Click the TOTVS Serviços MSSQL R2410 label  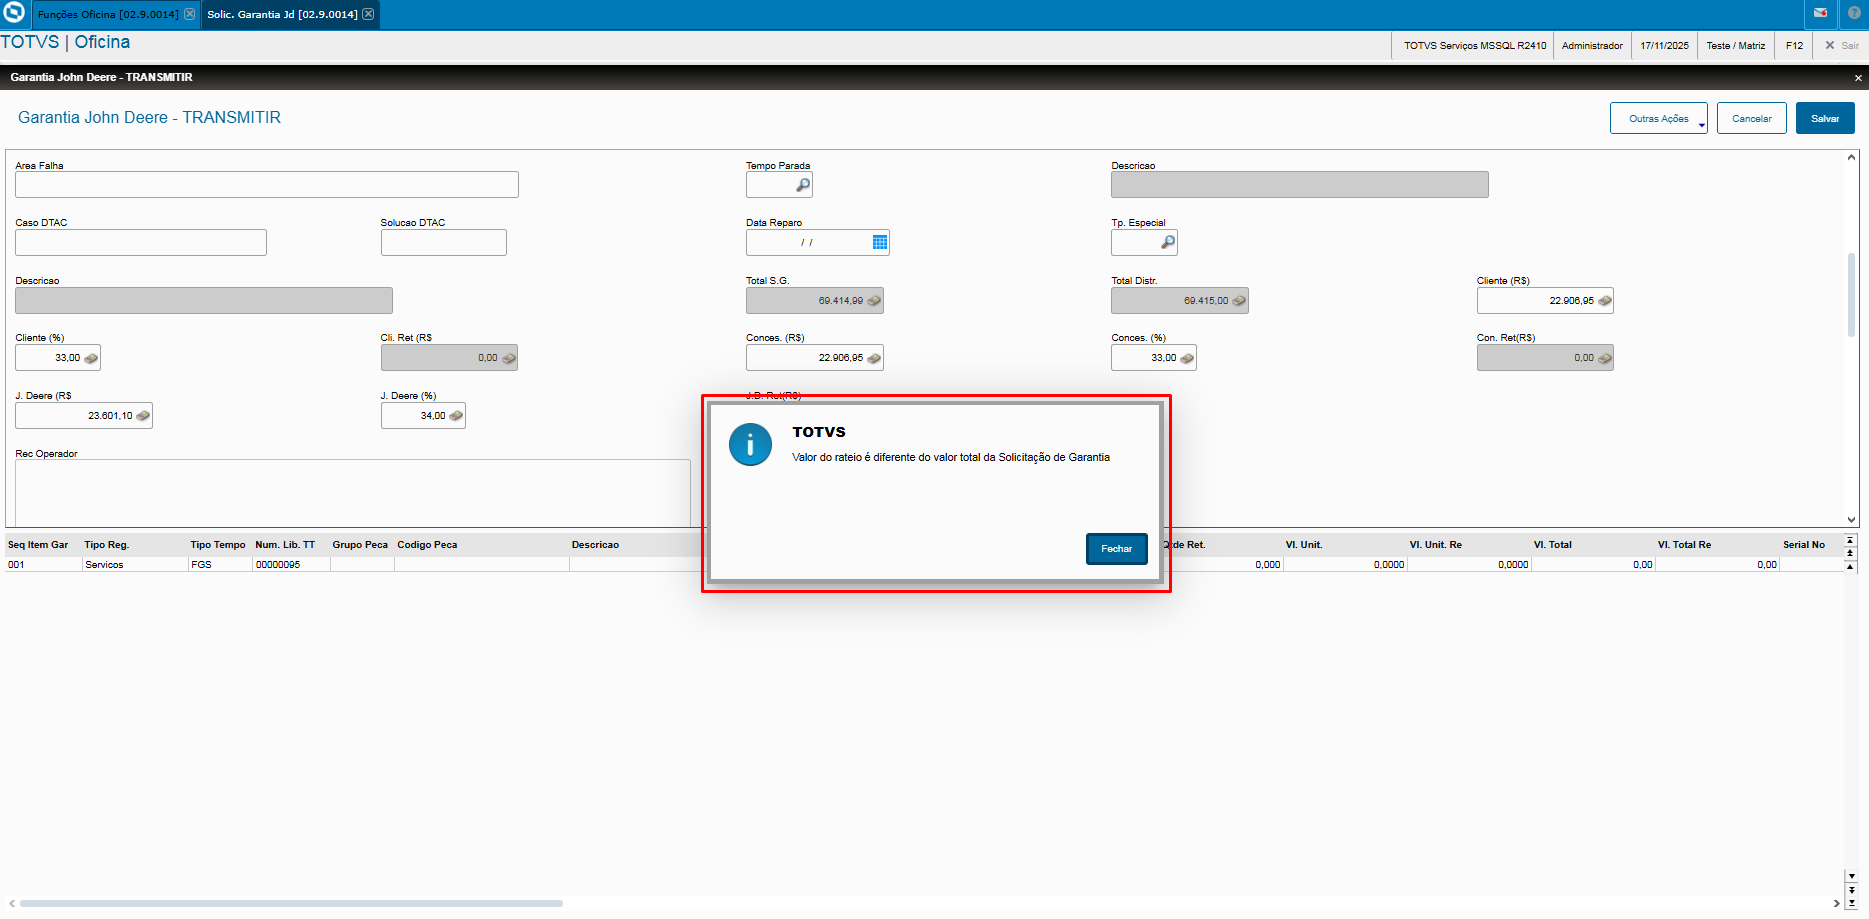(1475, 46)
